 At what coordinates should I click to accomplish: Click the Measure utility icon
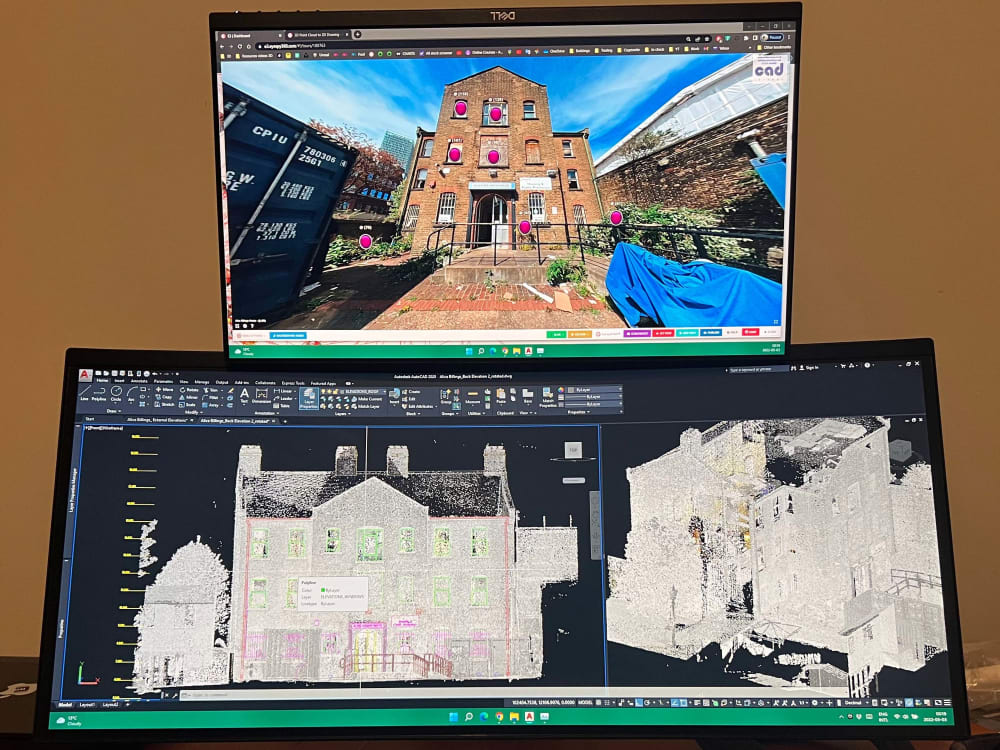(x=473, y=397)
